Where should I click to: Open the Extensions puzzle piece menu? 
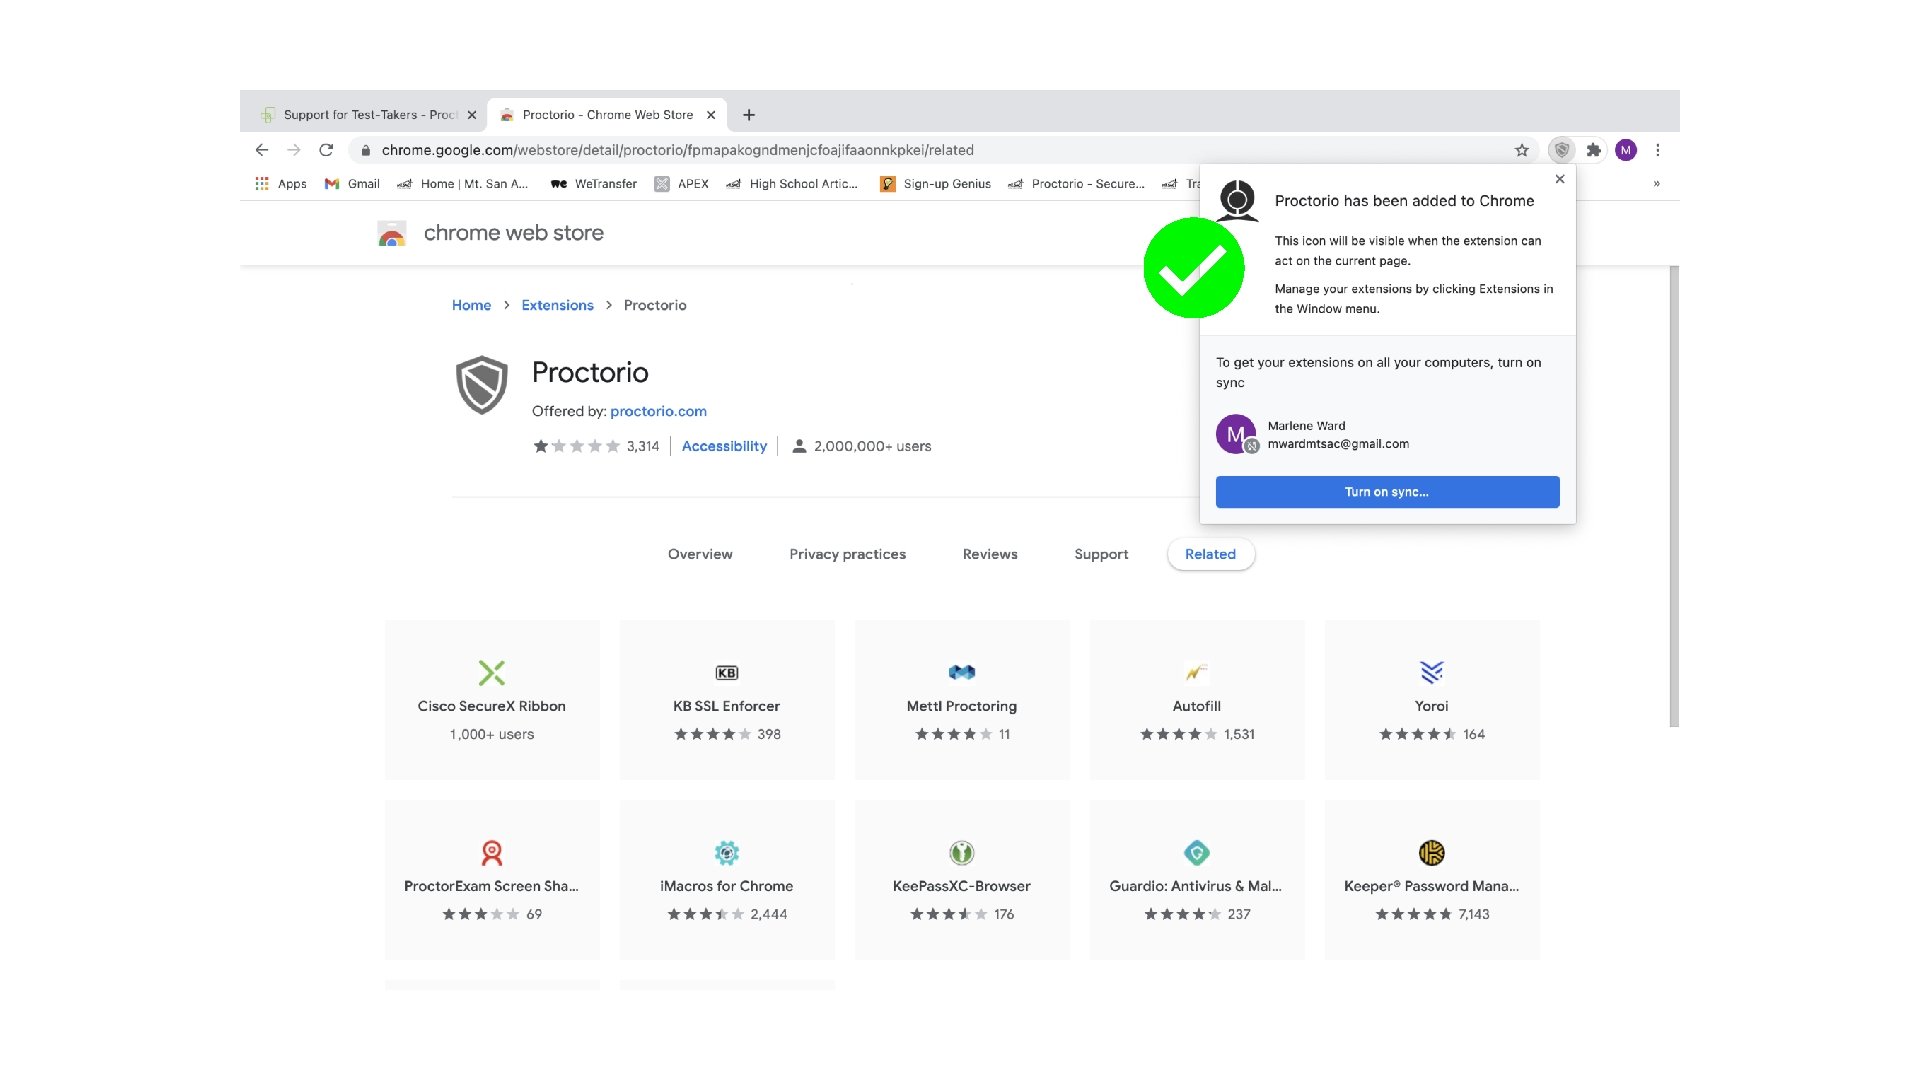(x=1594, y=150)
